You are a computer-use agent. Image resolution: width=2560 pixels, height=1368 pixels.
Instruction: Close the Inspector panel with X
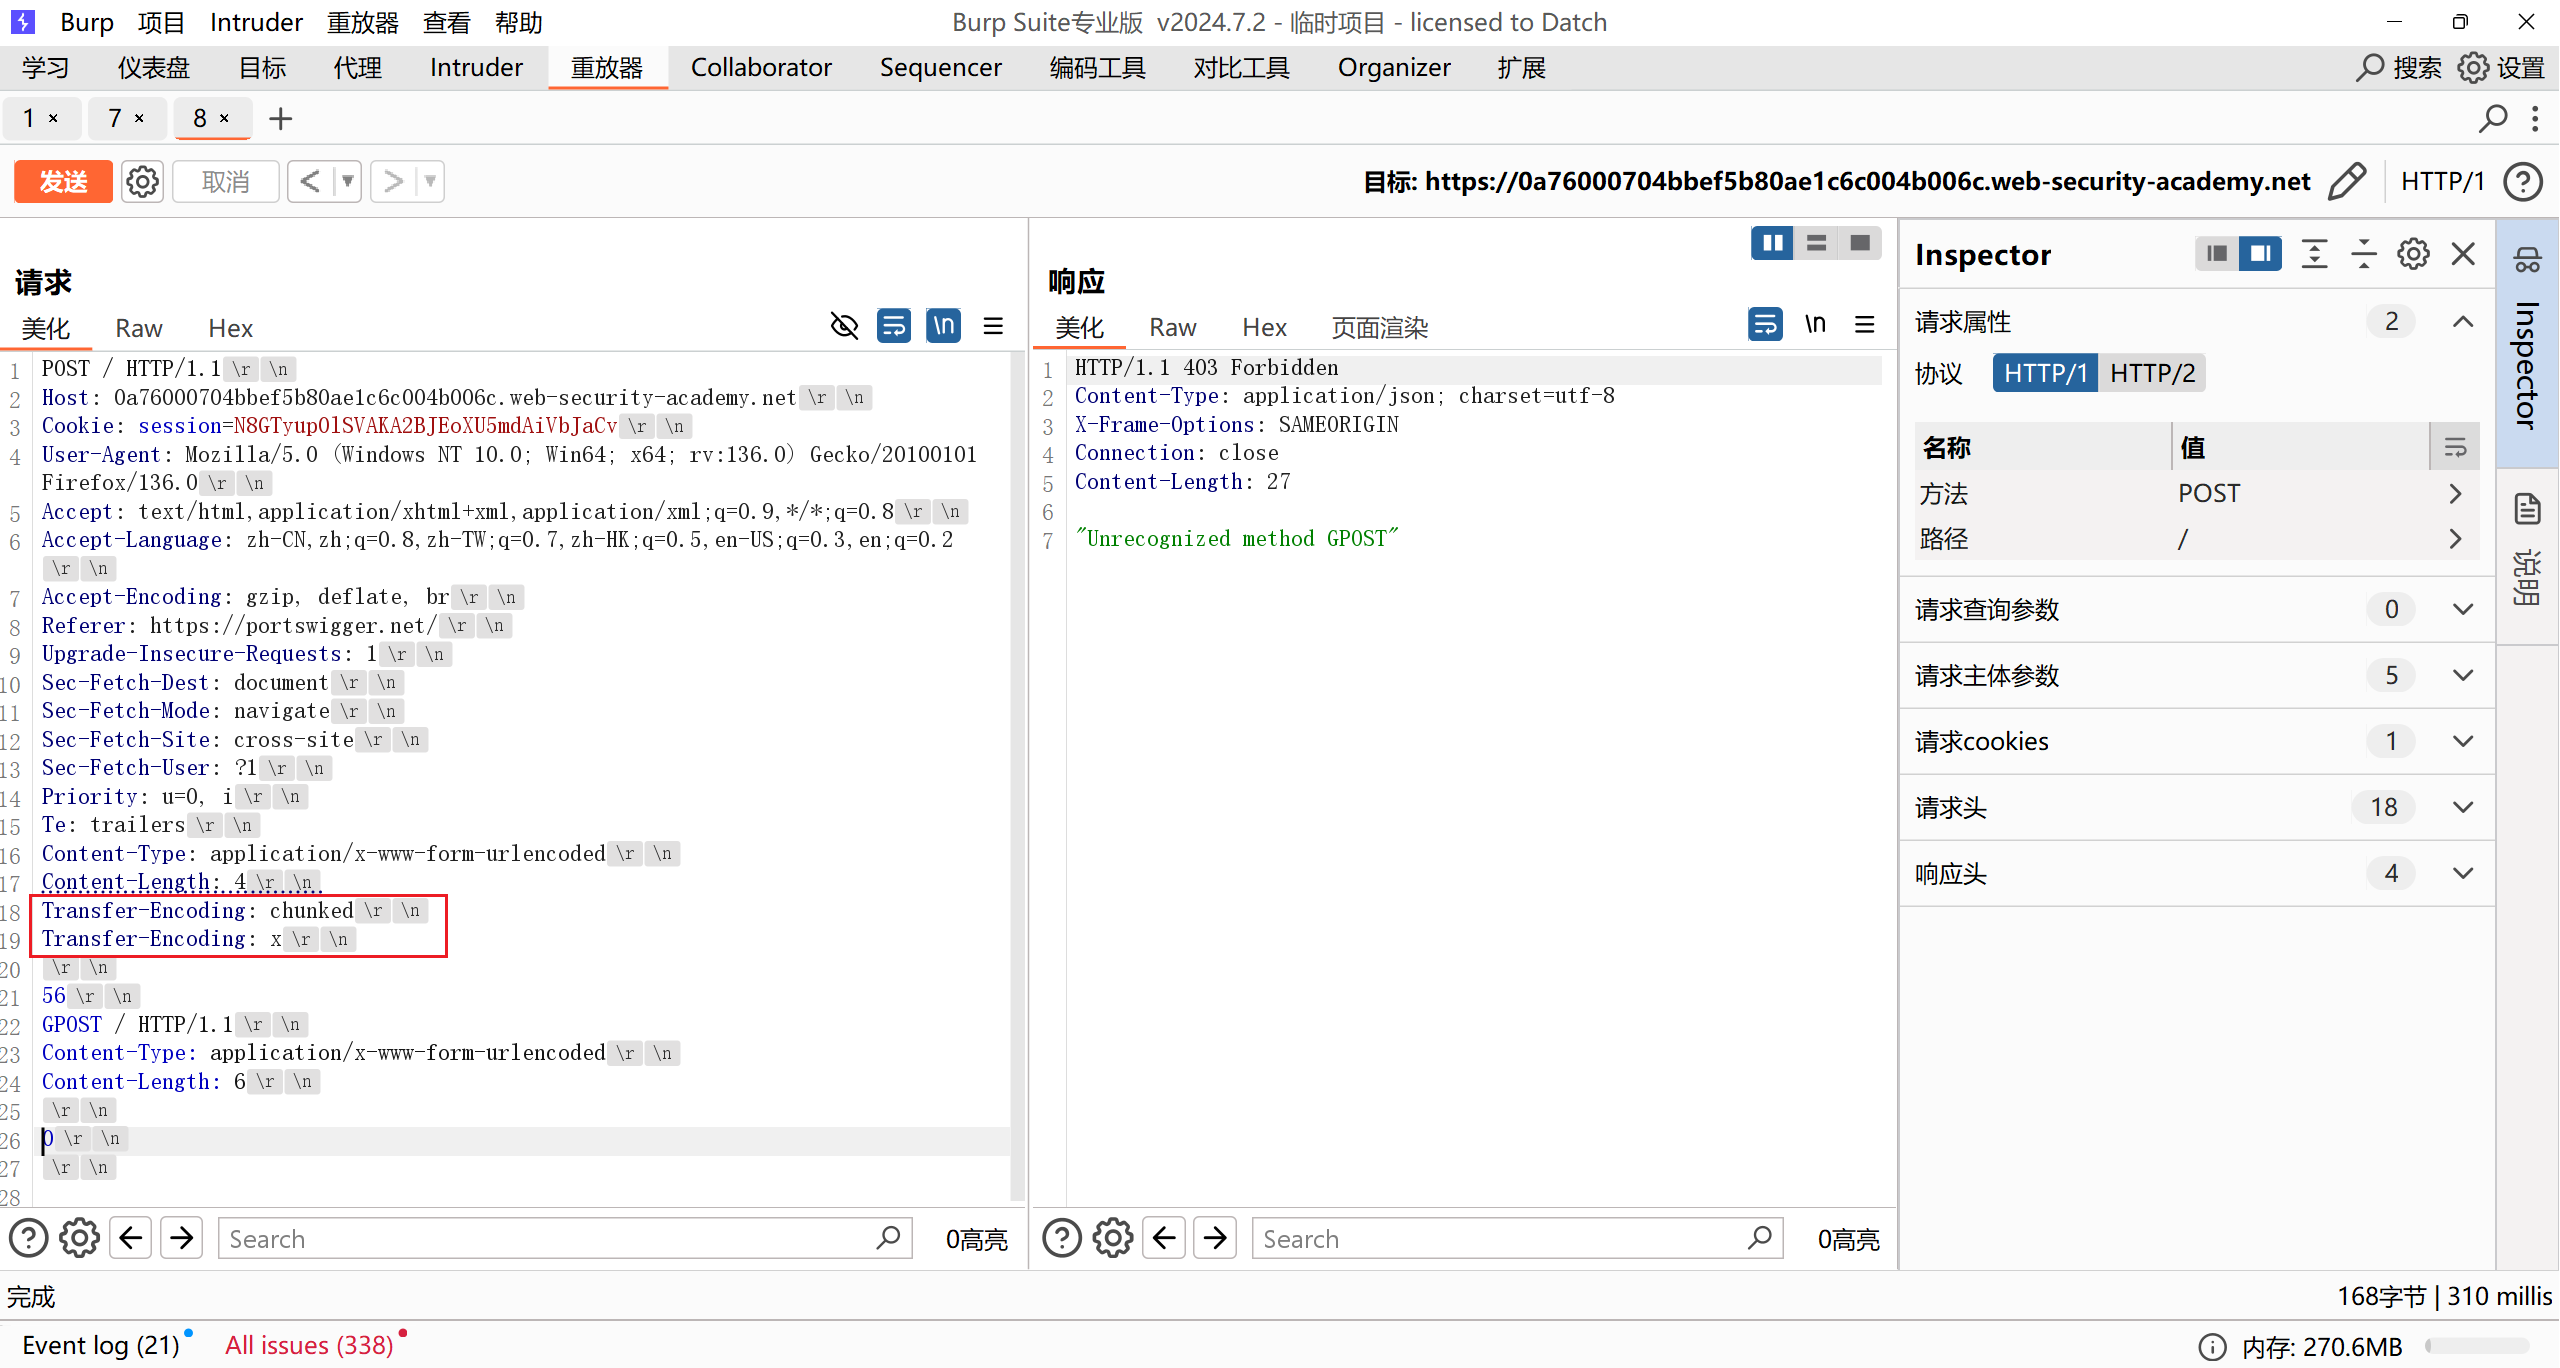click(2463, 254)
